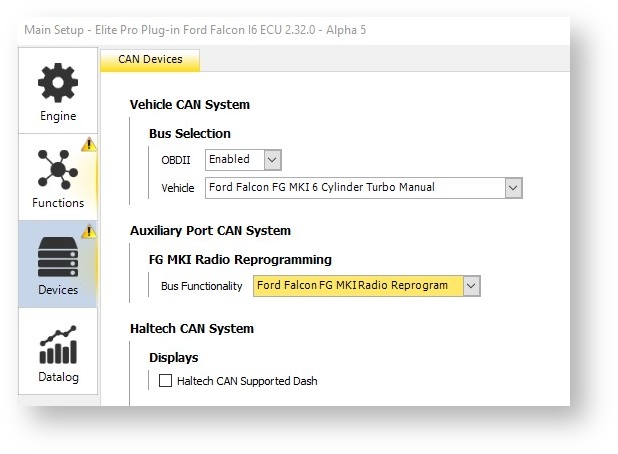Screen dimensions: 618x454
Task: Click the warning icon on Functions
Action: (89, 144)
